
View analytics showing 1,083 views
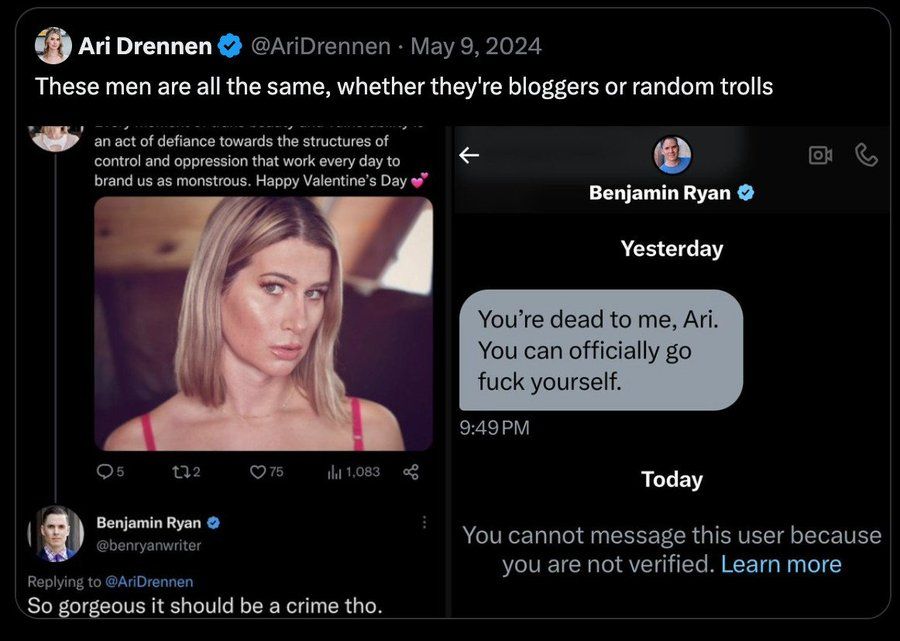334,472
